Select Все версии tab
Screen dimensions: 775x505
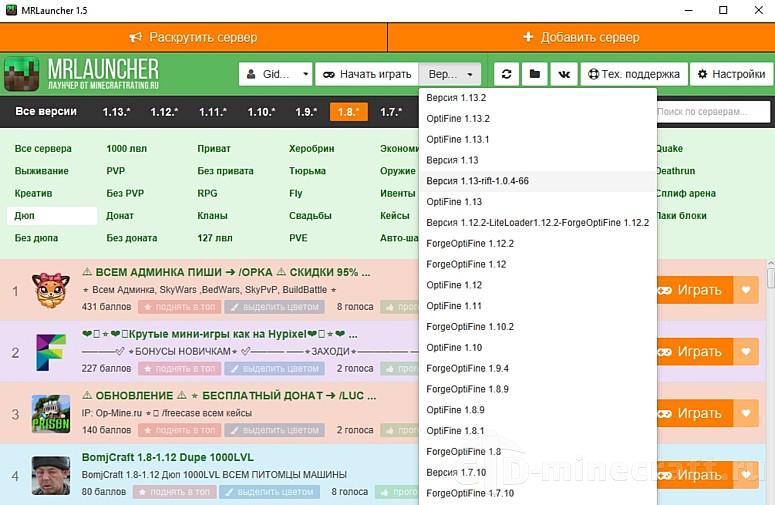46,112
